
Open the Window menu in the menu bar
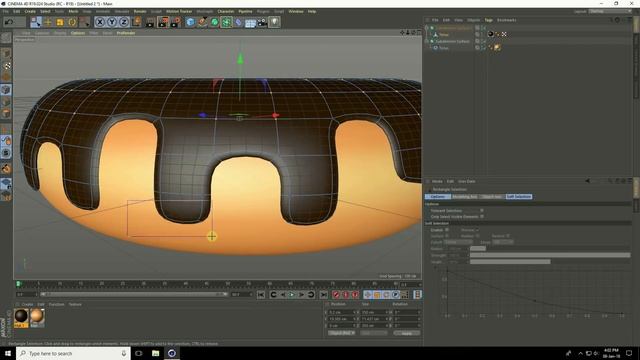point(296,11)
